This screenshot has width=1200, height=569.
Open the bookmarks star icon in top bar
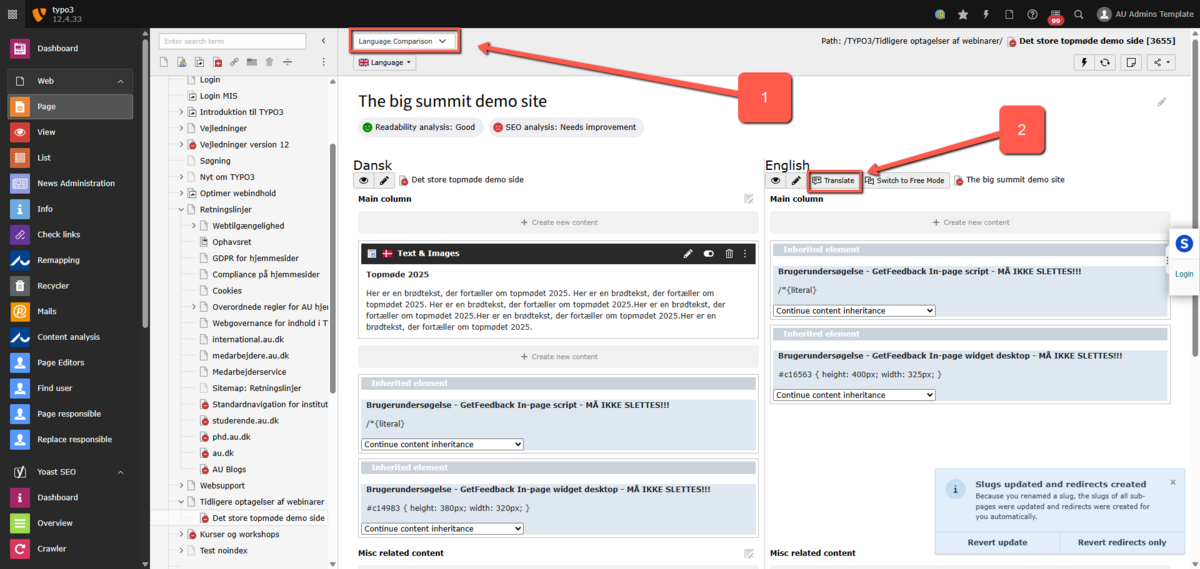(x=963, y=14)
